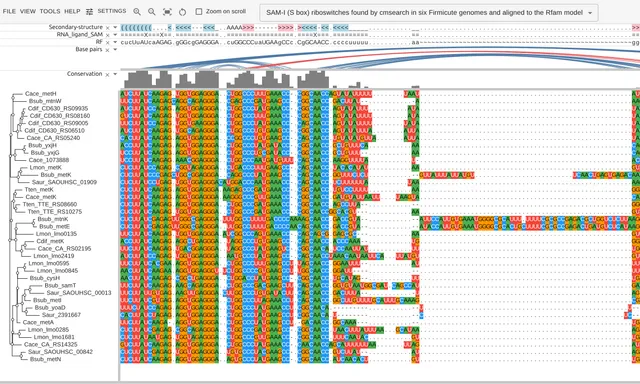Select the Lmon_lmo0595 sequence label
This screenshot has height=384, width=640.
click(49, 263)
